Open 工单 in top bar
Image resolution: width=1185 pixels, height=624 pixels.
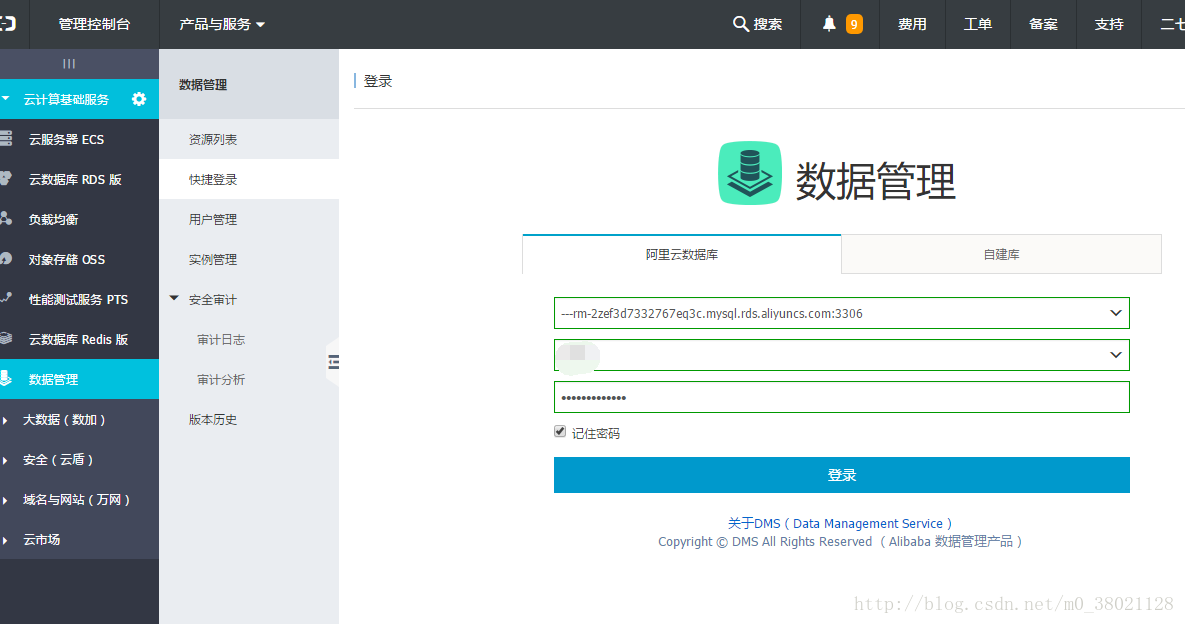[x=978, y=24]
